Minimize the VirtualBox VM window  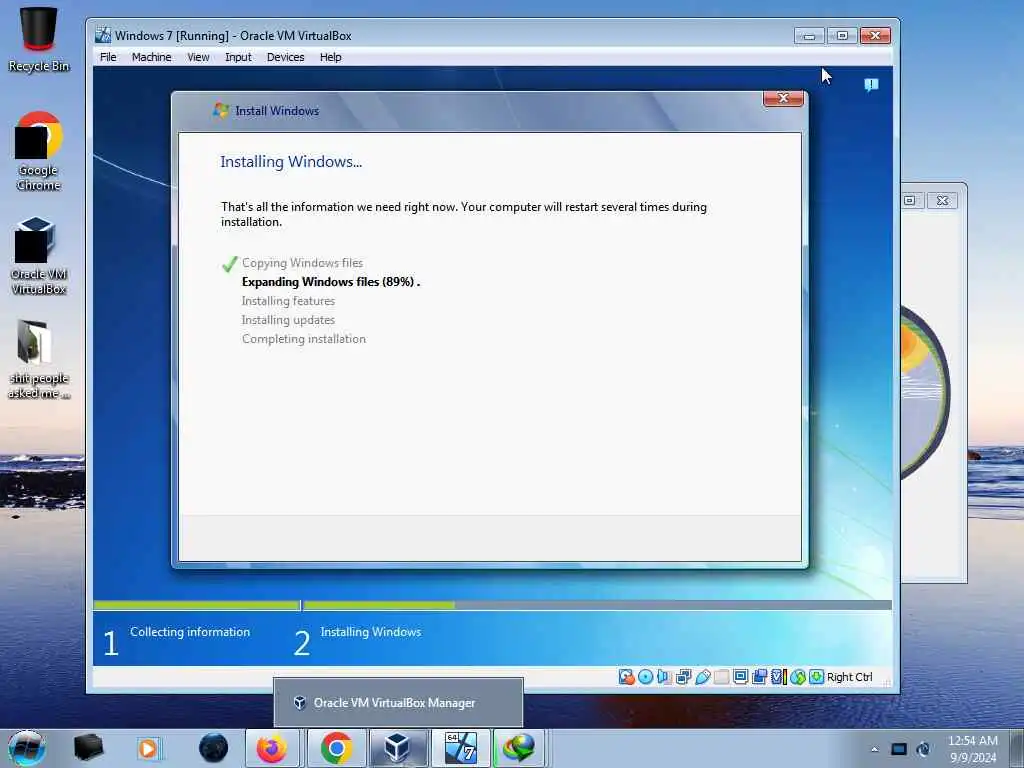tap(809, 36)
